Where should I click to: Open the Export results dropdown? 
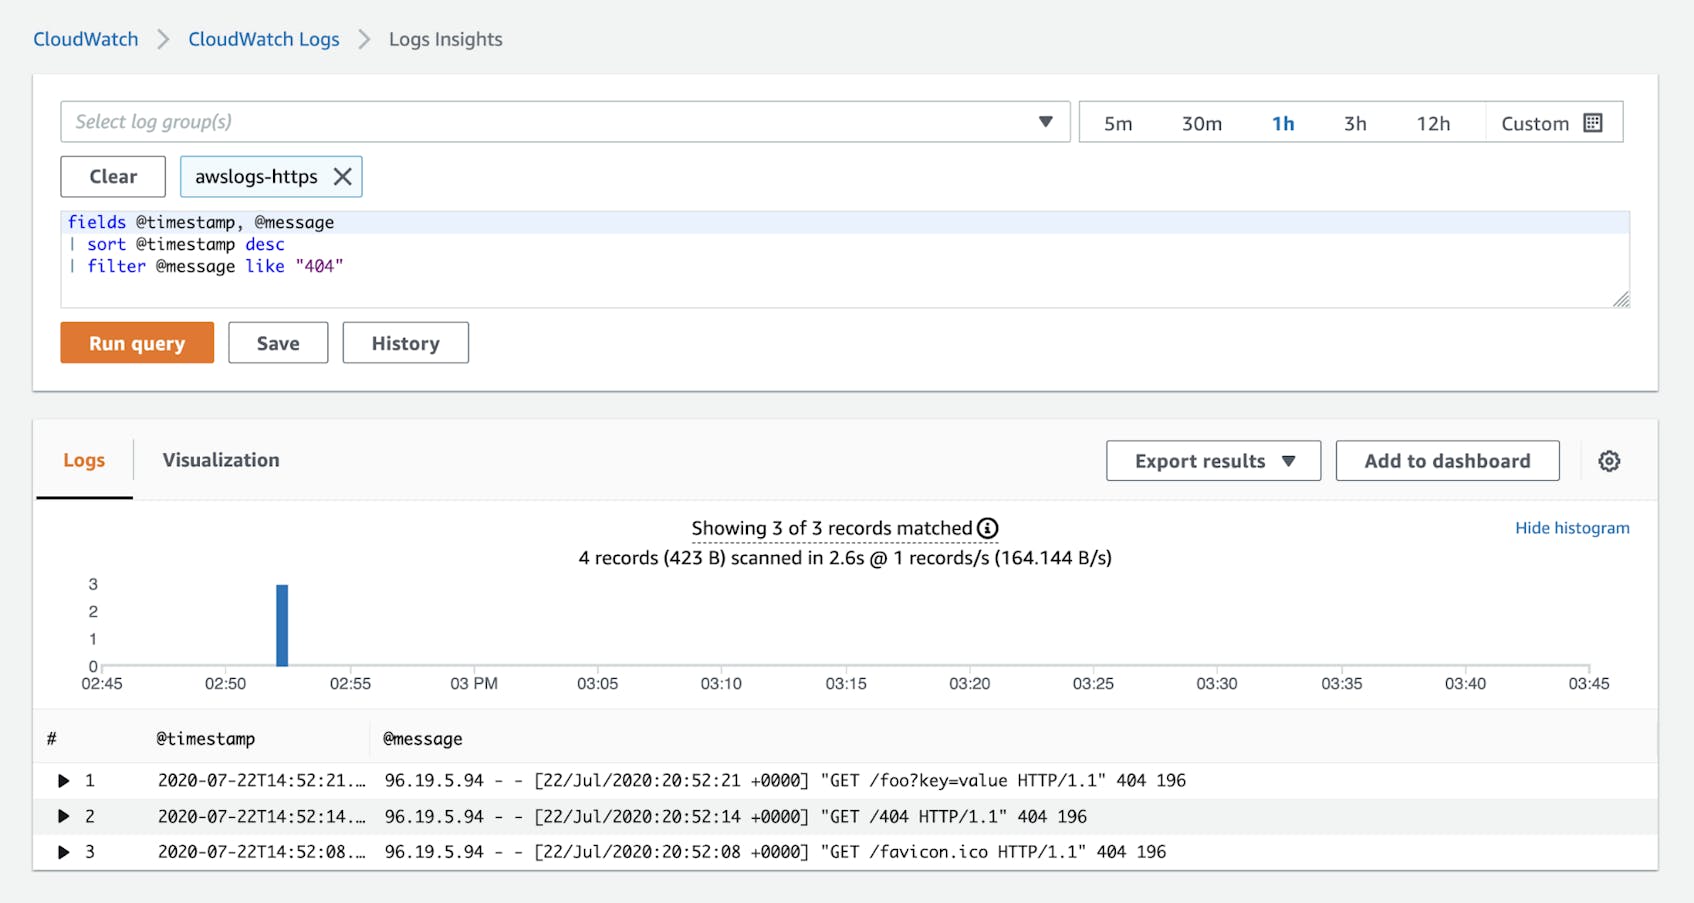pos(1212,460)
